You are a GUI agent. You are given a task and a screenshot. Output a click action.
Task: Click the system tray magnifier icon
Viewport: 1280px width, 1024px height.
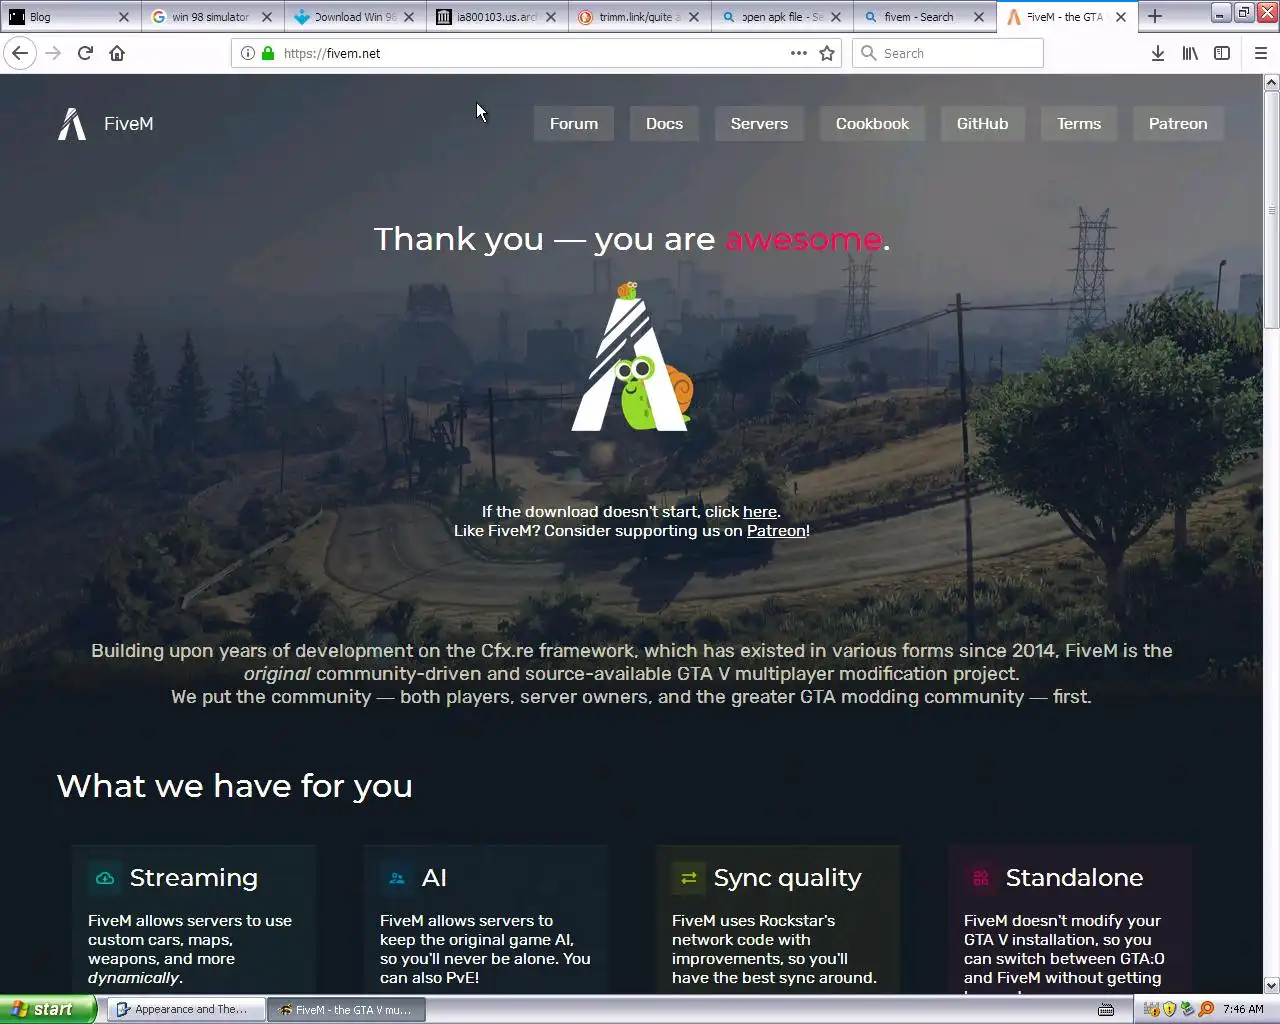click(1206, 1009)
